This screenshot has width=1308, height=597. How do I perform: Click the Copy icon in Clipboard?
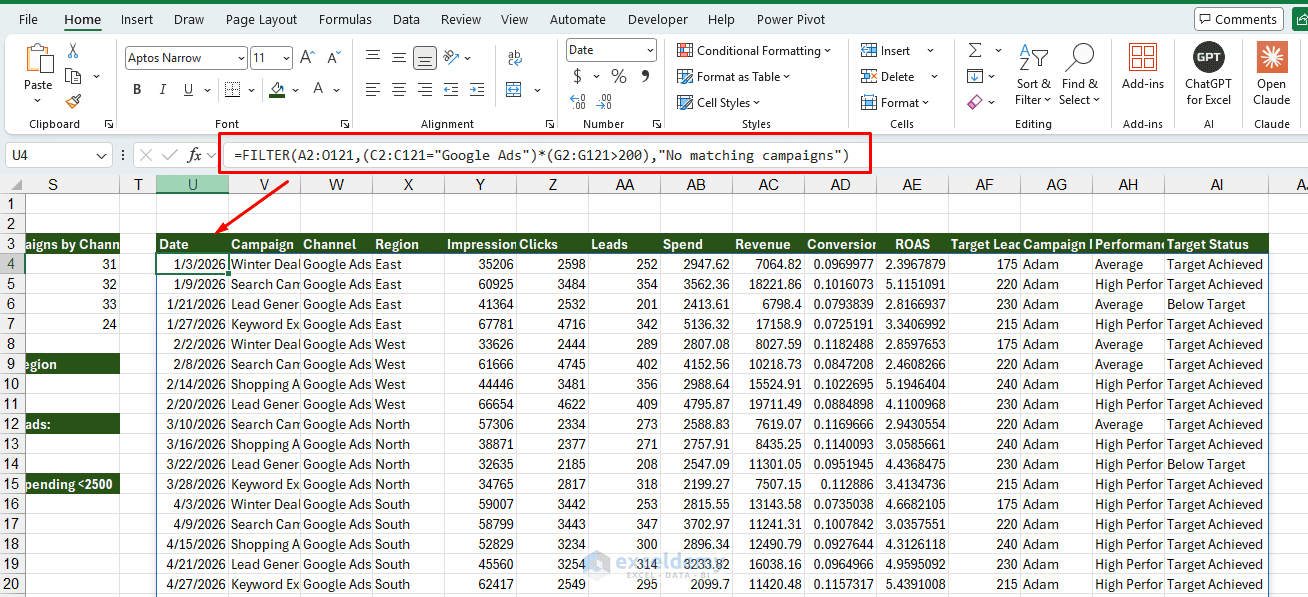coord(73,76)
